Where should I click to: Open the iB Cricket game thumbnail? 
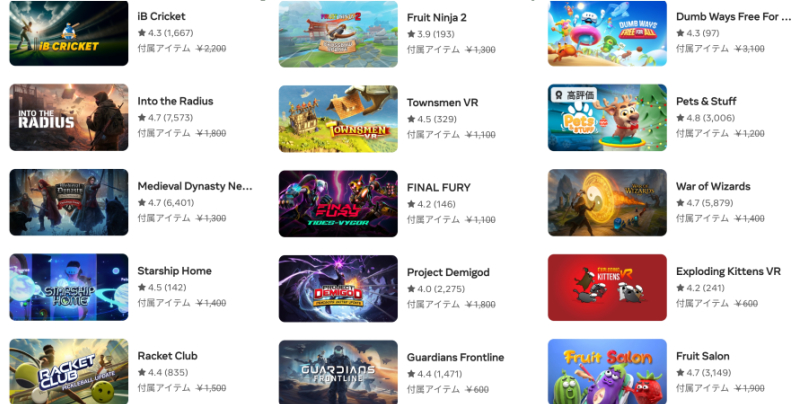coord(69,33)
